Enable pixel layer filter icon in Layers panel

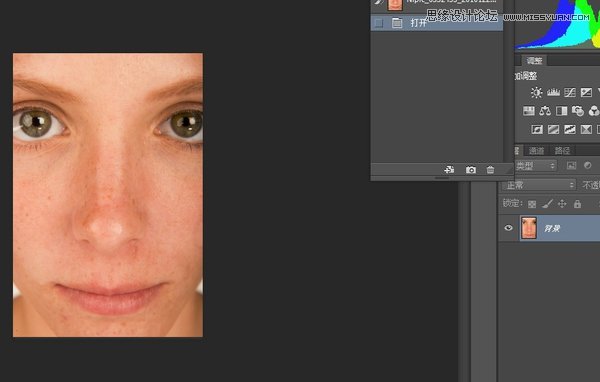point(571,165)
